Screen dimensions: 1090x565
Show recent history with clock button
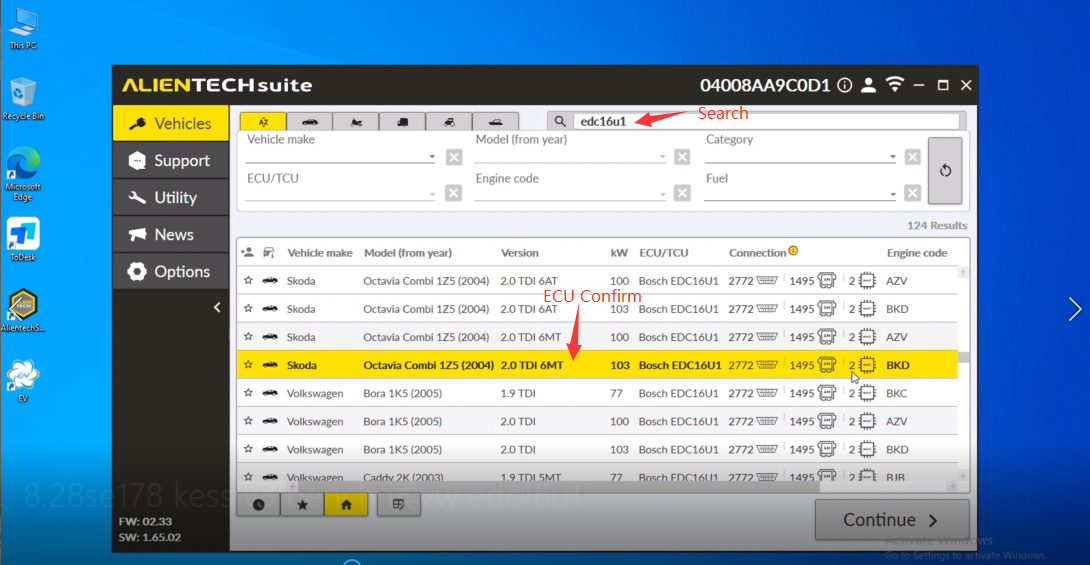pos(259,505)
